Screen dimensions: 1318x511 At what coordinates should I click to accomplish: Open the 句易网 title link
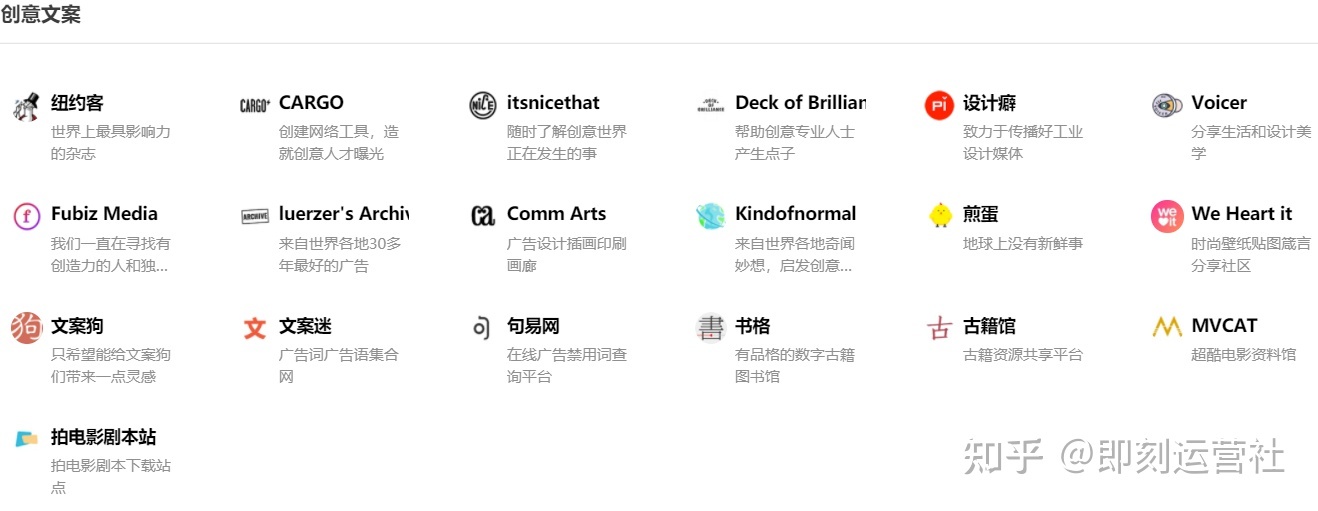[533, 325]
